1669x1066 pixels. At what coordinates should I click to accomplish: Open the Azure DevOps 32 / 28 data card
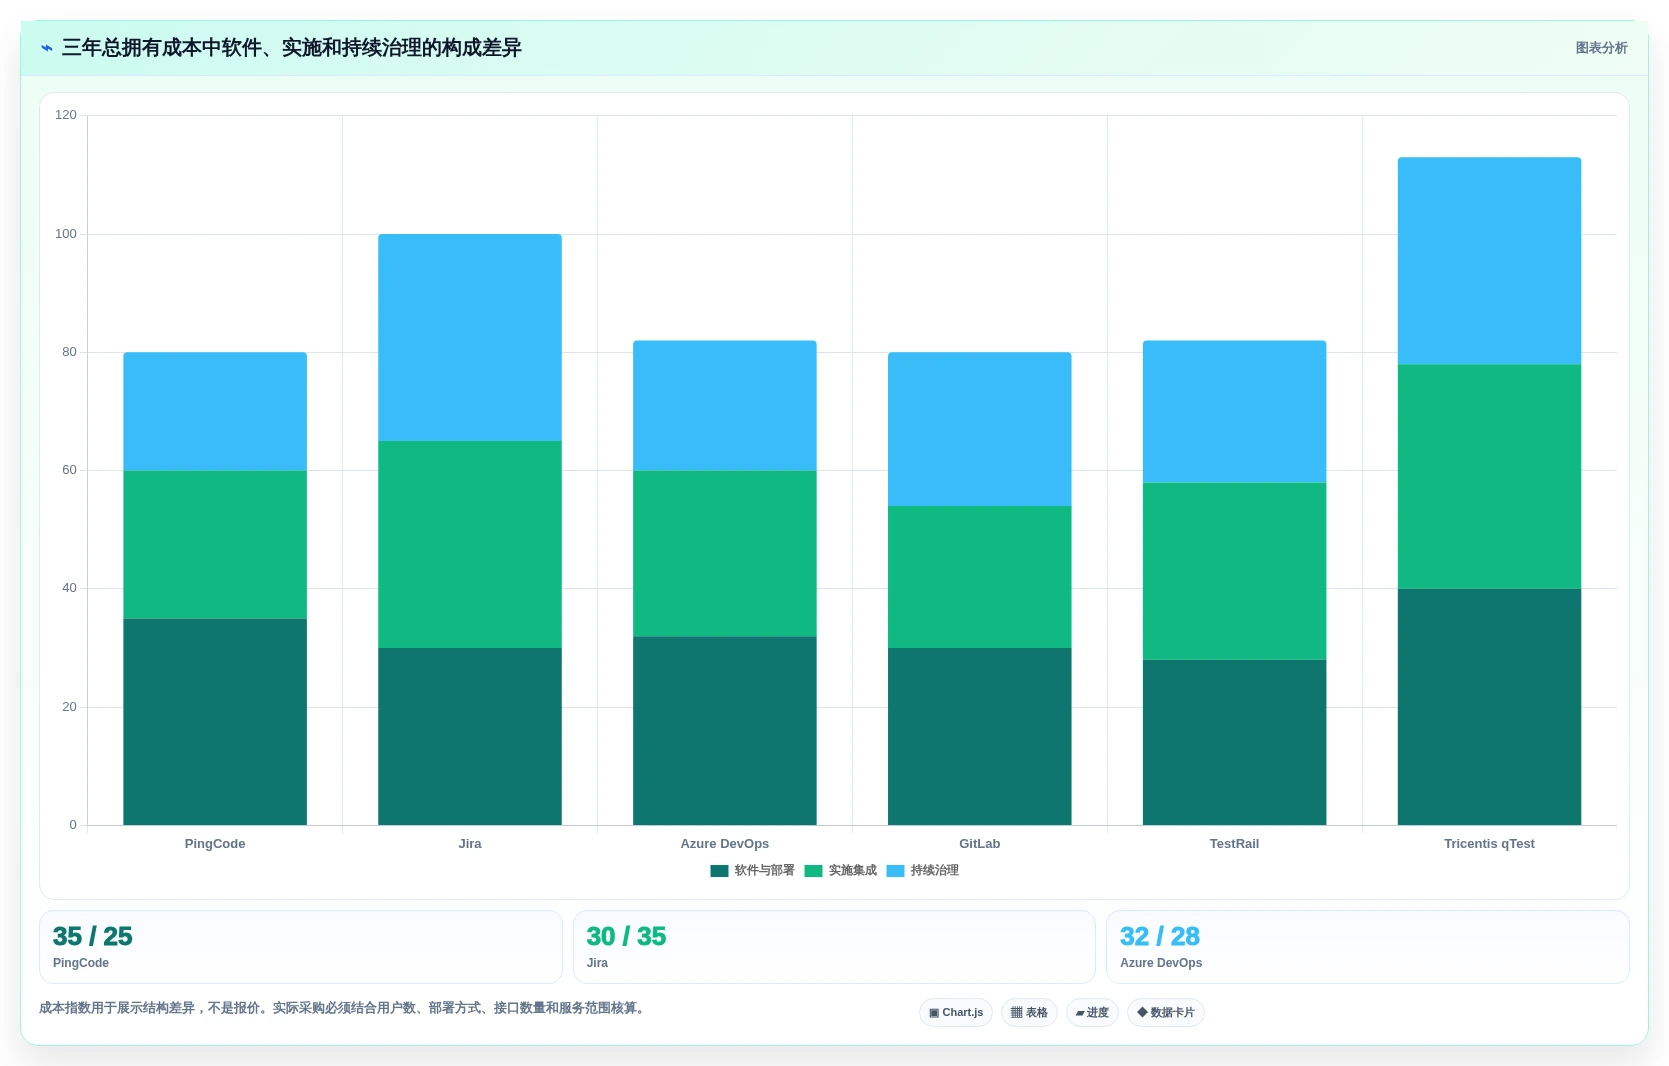[x=1368, y=947]
